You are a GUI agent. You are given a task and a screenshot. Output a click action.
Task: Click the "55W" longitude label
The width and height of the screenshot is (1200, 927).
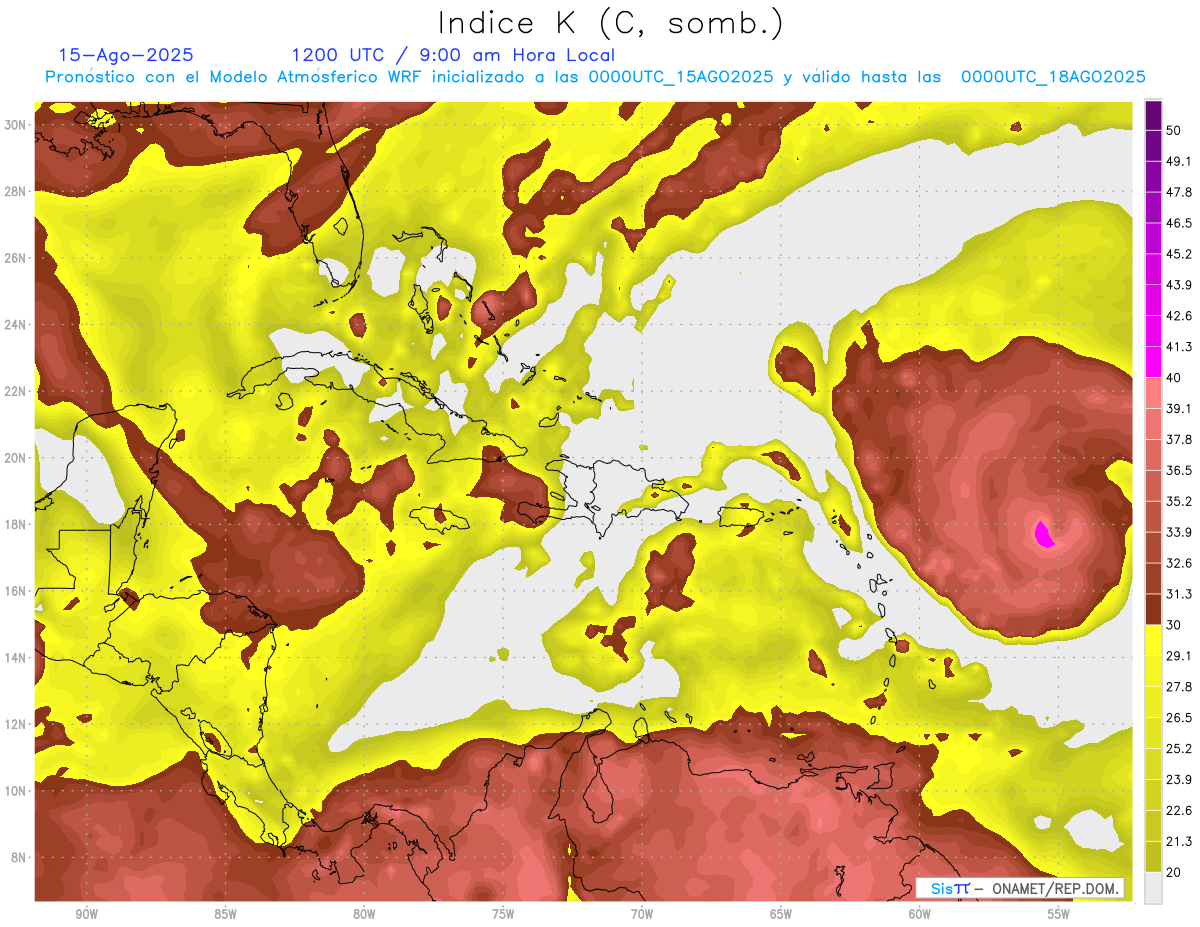coord(1059,914)
